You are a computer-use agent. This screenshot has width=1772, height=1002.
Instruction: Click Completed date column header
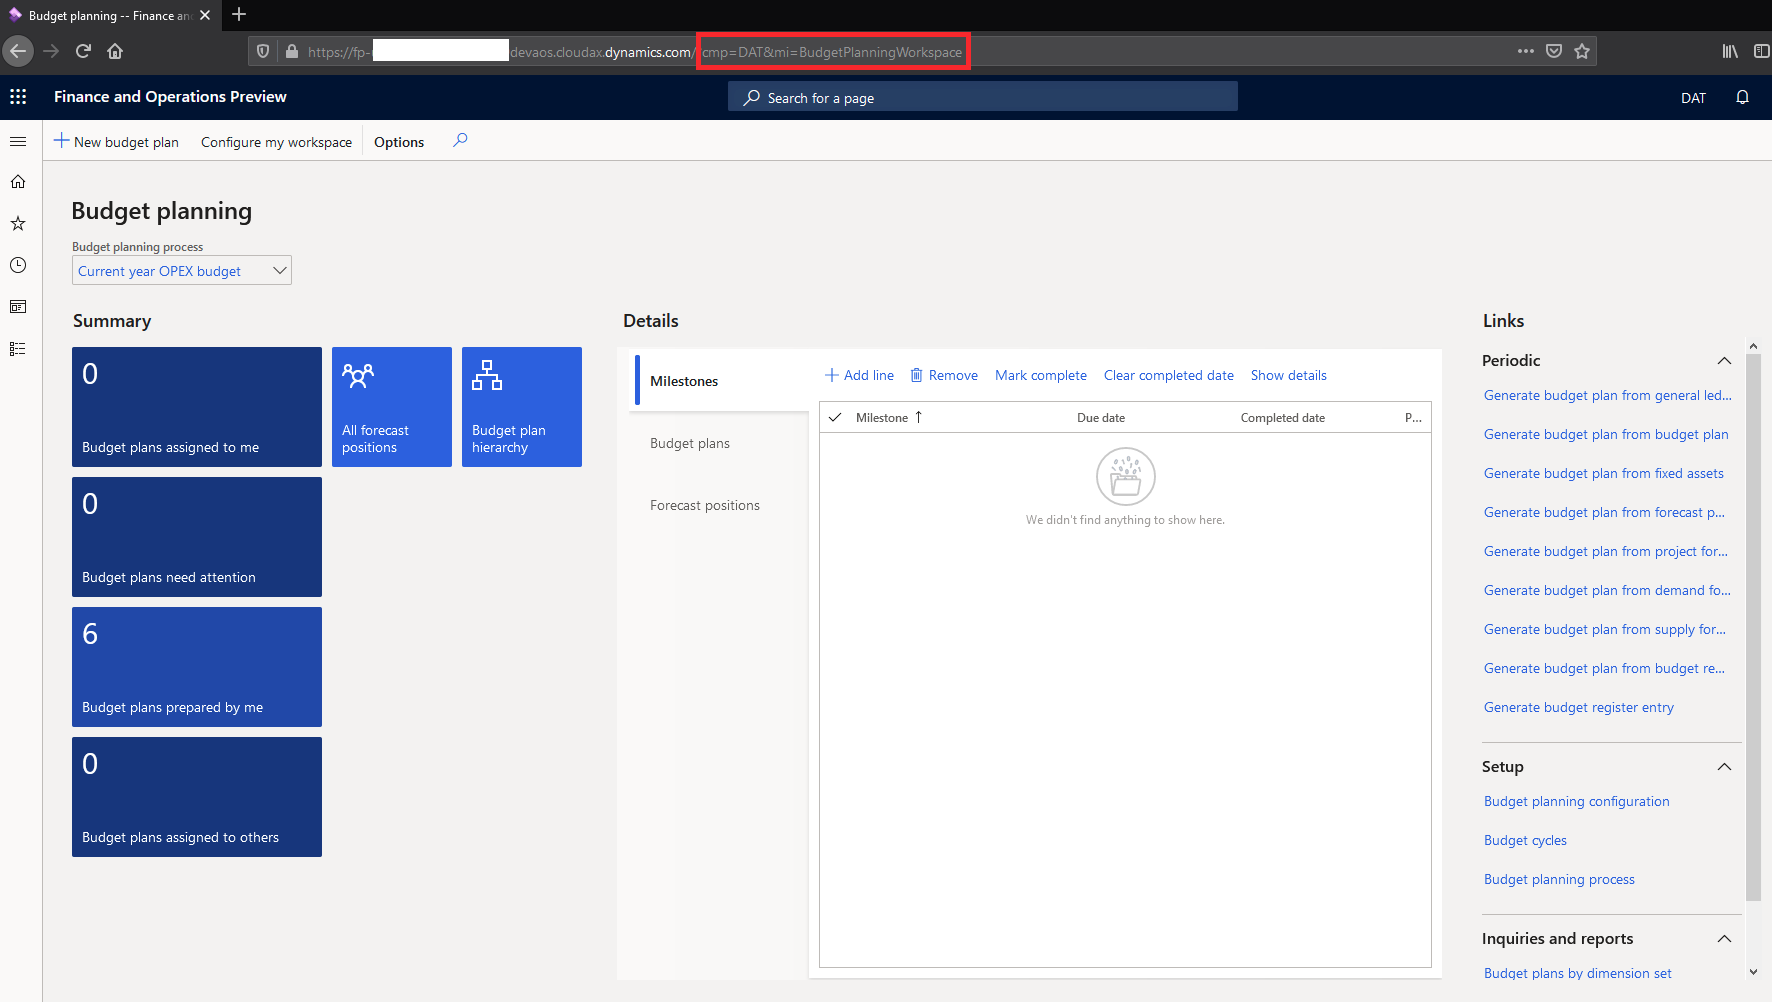tap(1283, 418)
